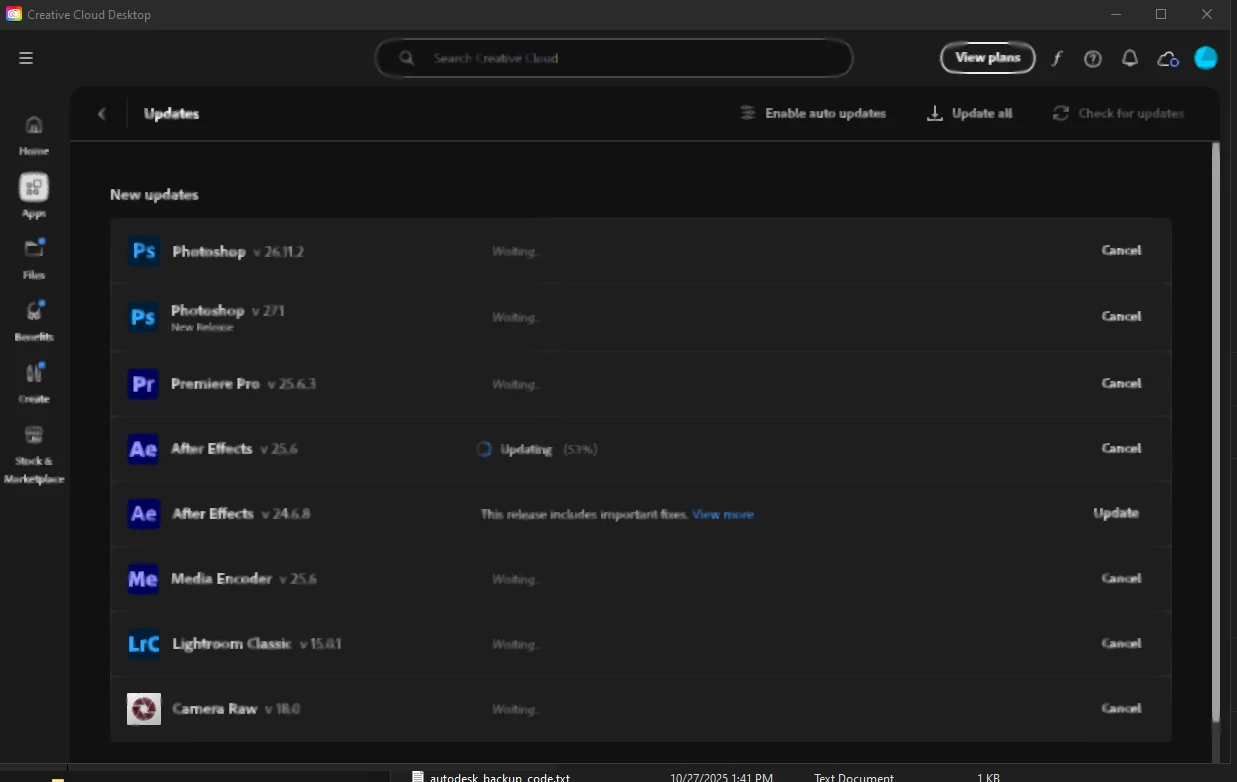Cancel the After Effects v 25.6 update
The height and width of the screenshot is (782, 1237).
(1121, 448)
